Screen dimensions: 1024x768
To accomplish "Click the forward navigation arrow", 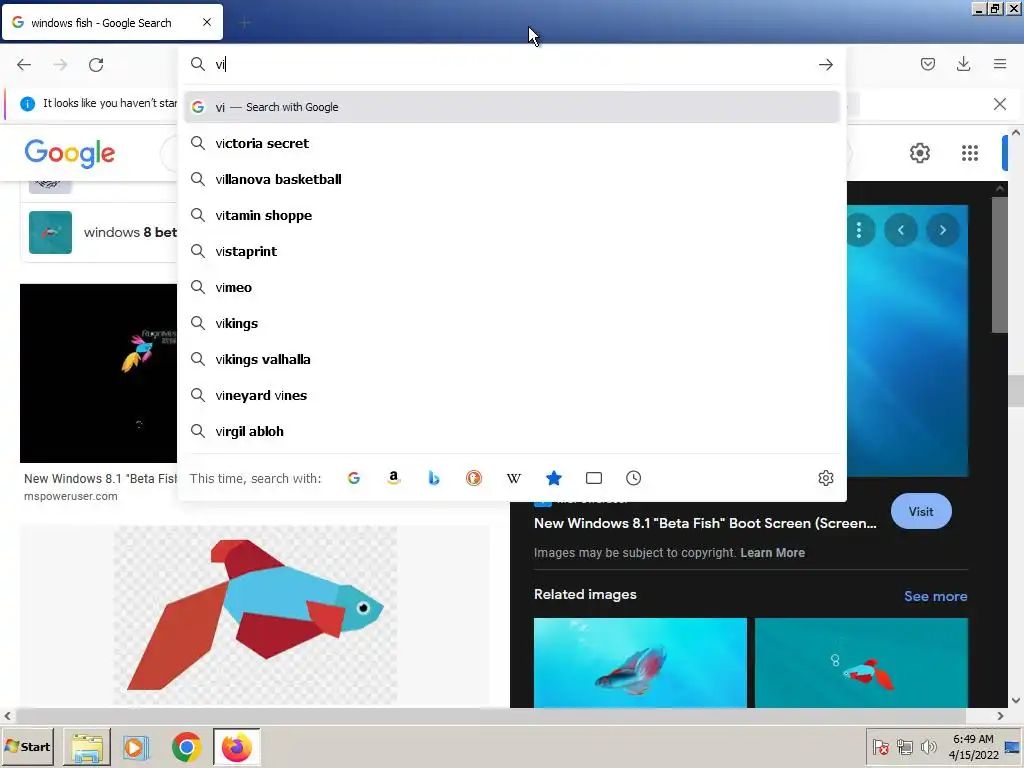I will coord(60,65).
